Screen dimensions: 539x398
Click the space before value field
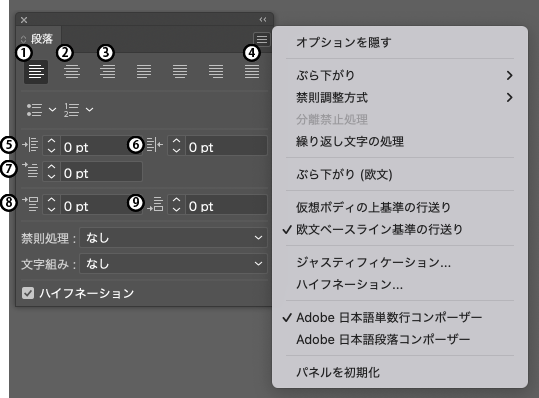(x=101, y=204)
